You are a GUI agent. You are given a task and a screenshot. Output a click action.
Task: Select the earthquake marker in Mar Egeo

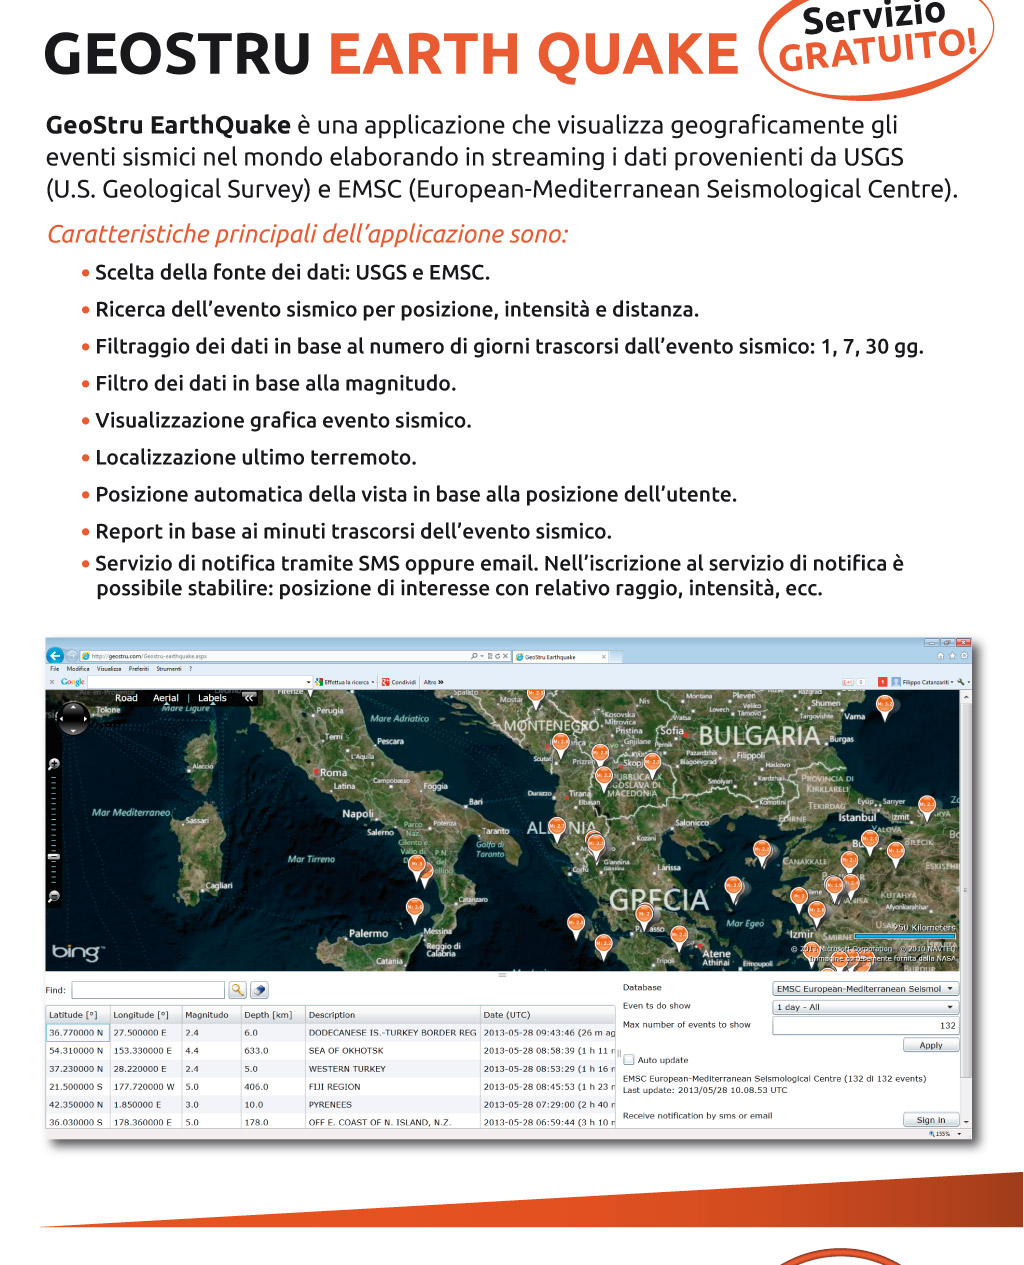pyautogui.click(x=733, y=888)
